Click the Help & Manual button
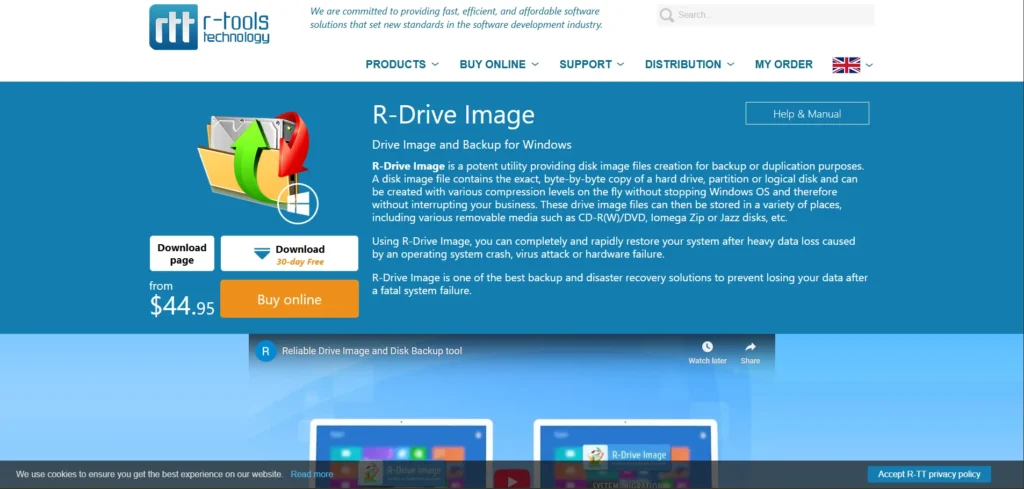This screenshot has width=1024, height=489. [x=807, y=114]
